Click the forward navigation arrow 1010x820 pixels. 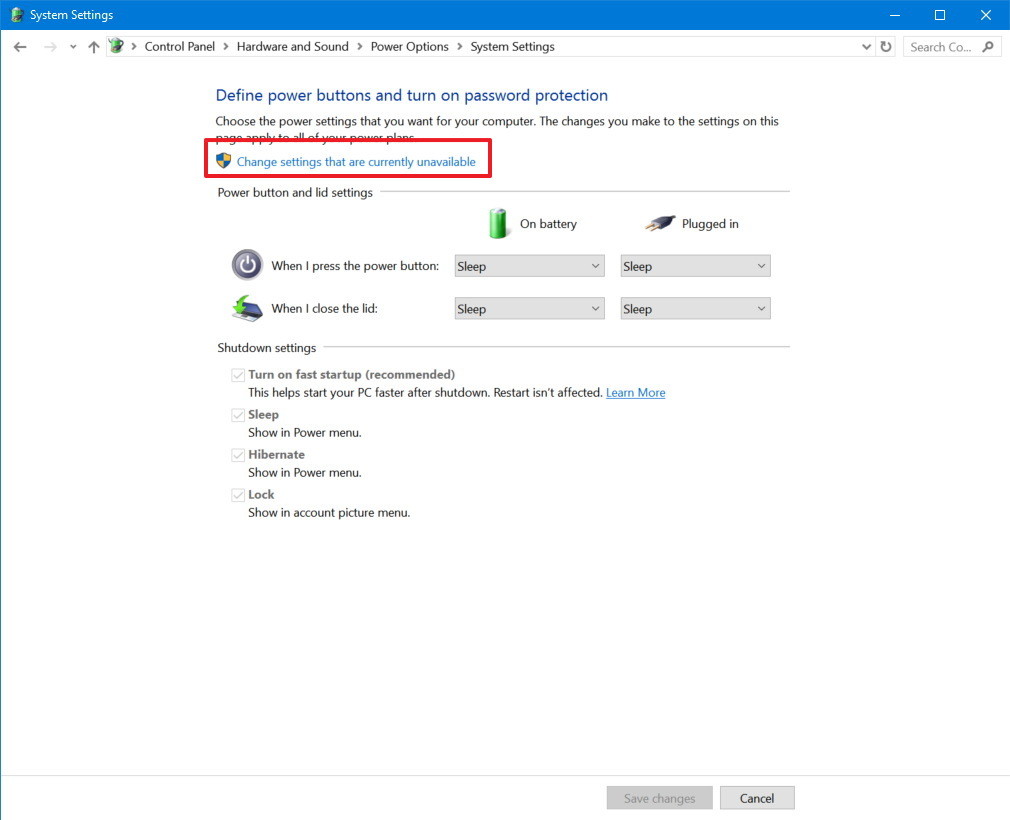pyautogui.click(x=48, y=46)
